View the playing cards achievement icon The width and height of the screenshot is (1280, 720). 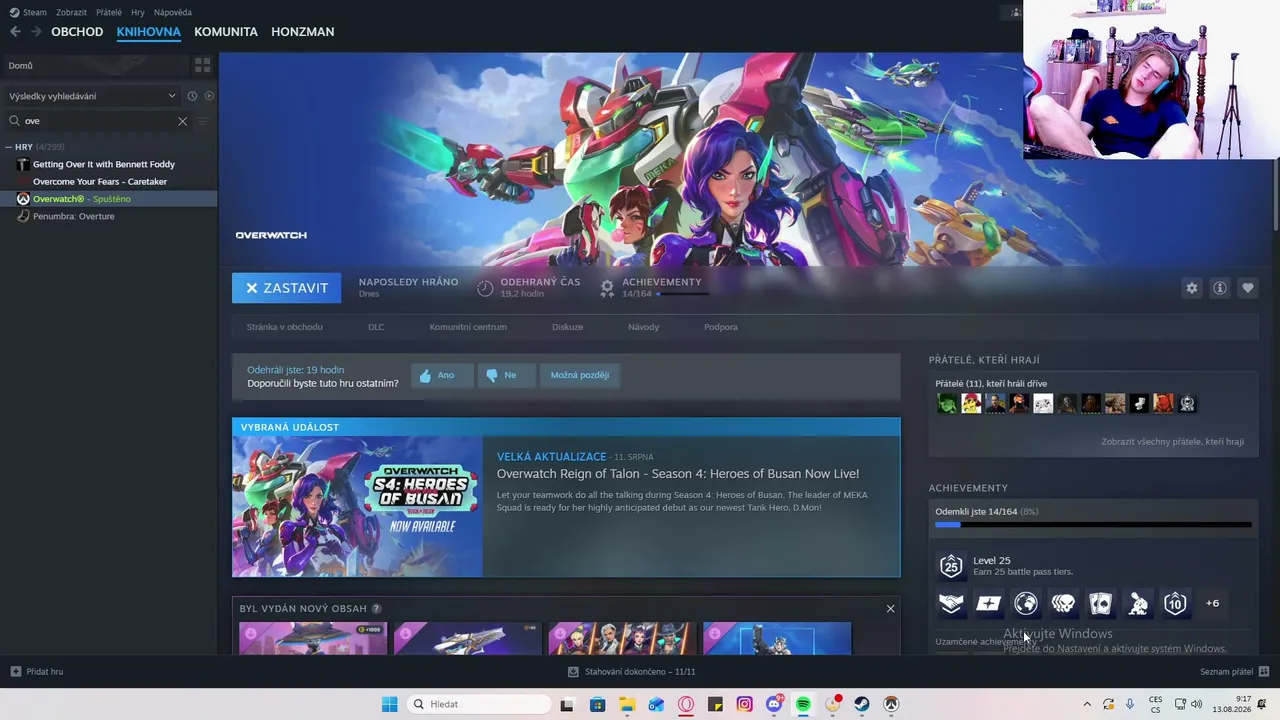coord(1100,603)
